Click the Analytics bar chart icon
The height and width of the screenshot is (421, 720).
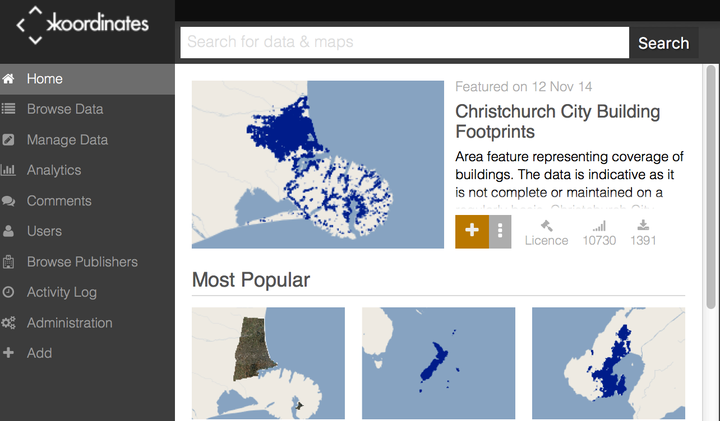tap(8, 170)
